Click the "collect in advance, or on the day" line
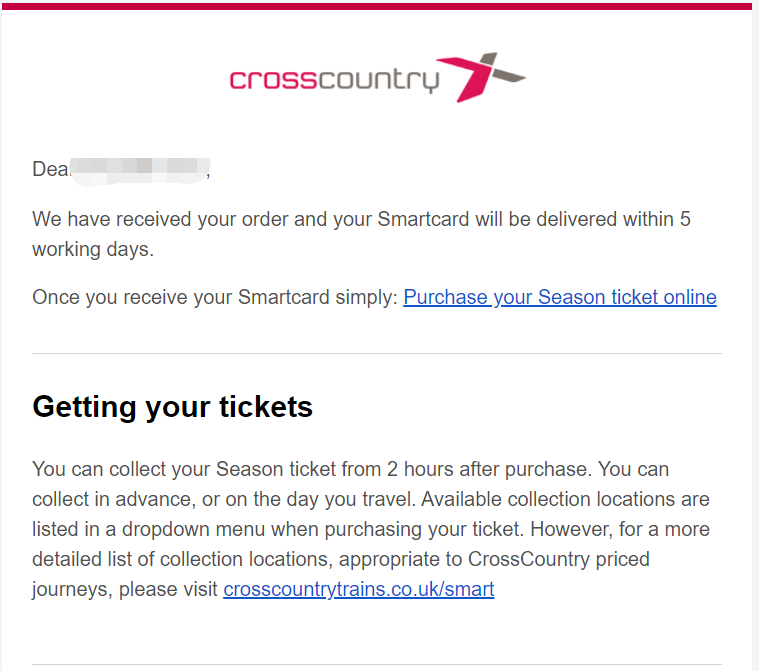Image resolution: width=759 pixels, height=671 pixels. pyautogui.click(x=371, y=499)
